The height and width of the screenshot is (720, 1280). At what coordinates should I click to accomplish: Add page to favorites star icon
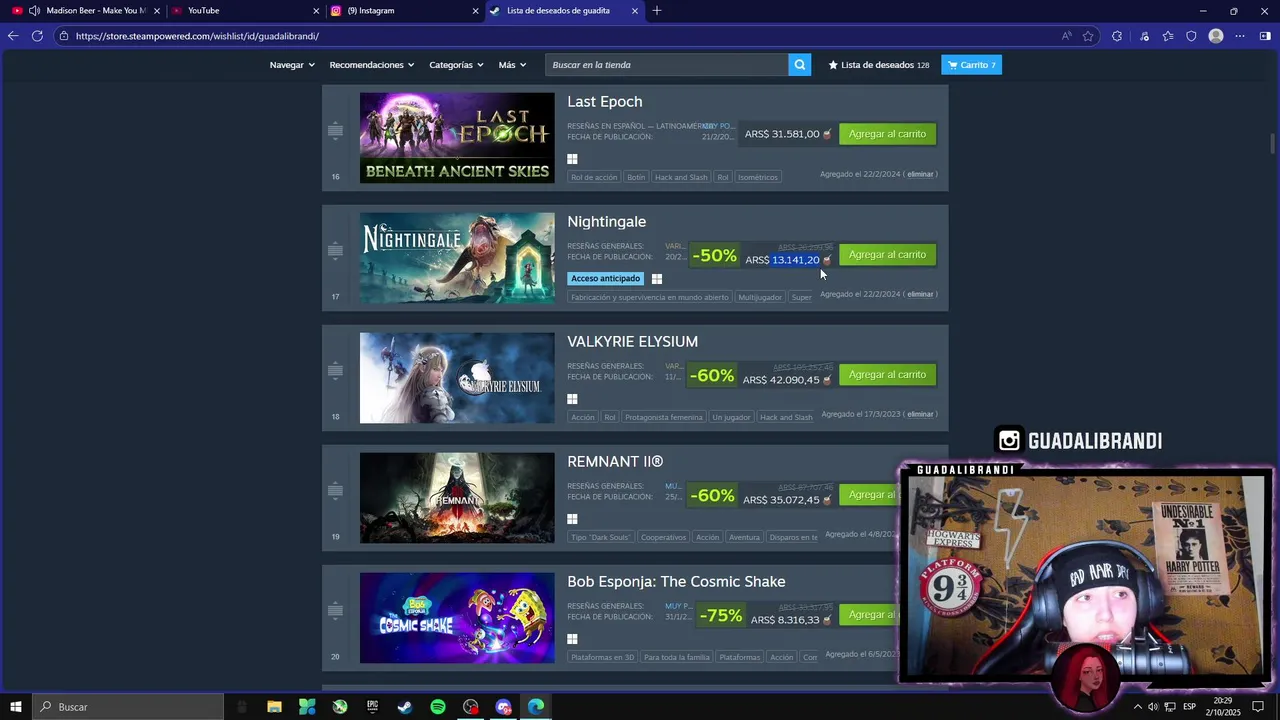1088,36
